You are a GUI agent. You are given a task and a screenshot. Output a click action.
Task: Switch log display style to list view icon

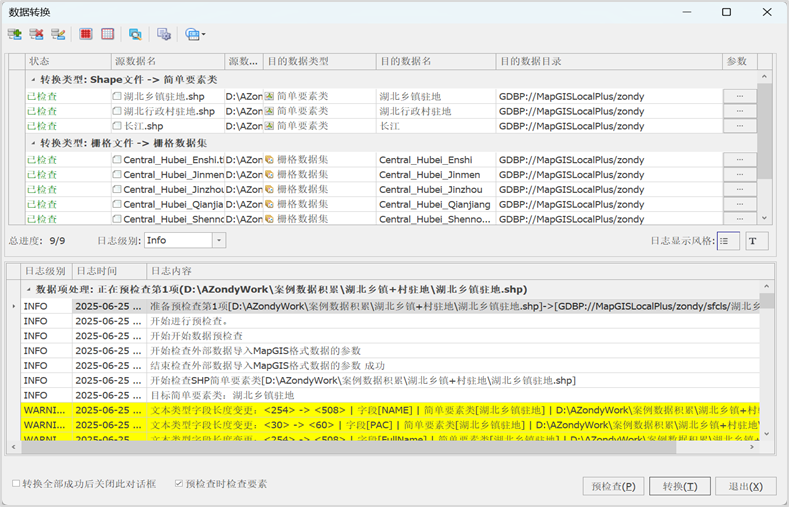(728, 241)
